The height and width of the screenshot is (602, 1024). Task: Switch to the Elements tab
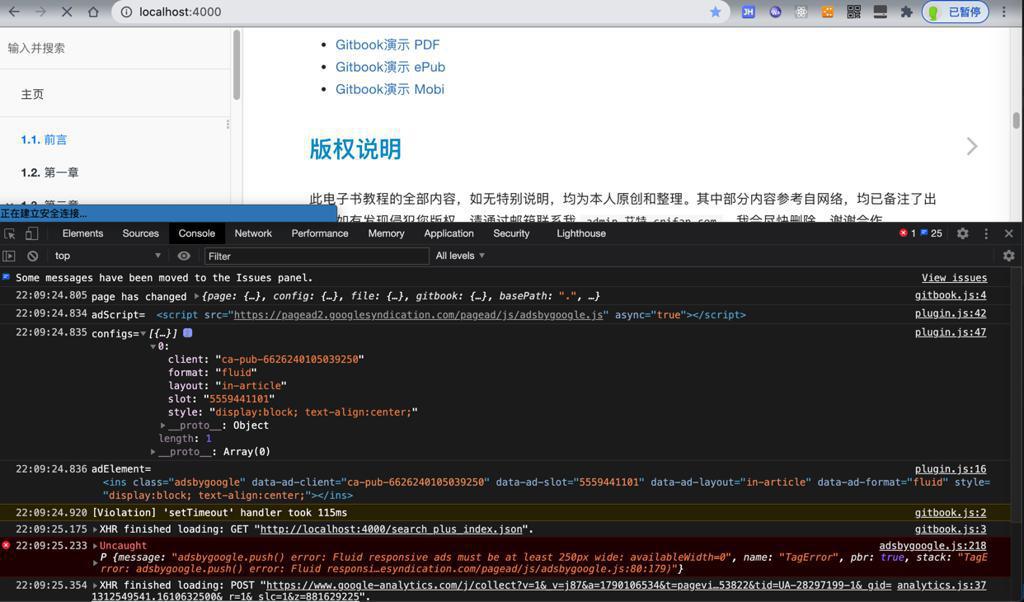pos(83,233)
